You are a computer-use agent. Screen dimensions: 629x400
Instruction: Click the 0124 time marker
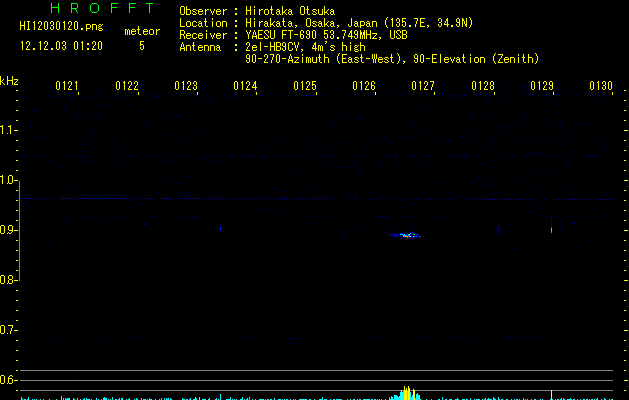[245, 86]
